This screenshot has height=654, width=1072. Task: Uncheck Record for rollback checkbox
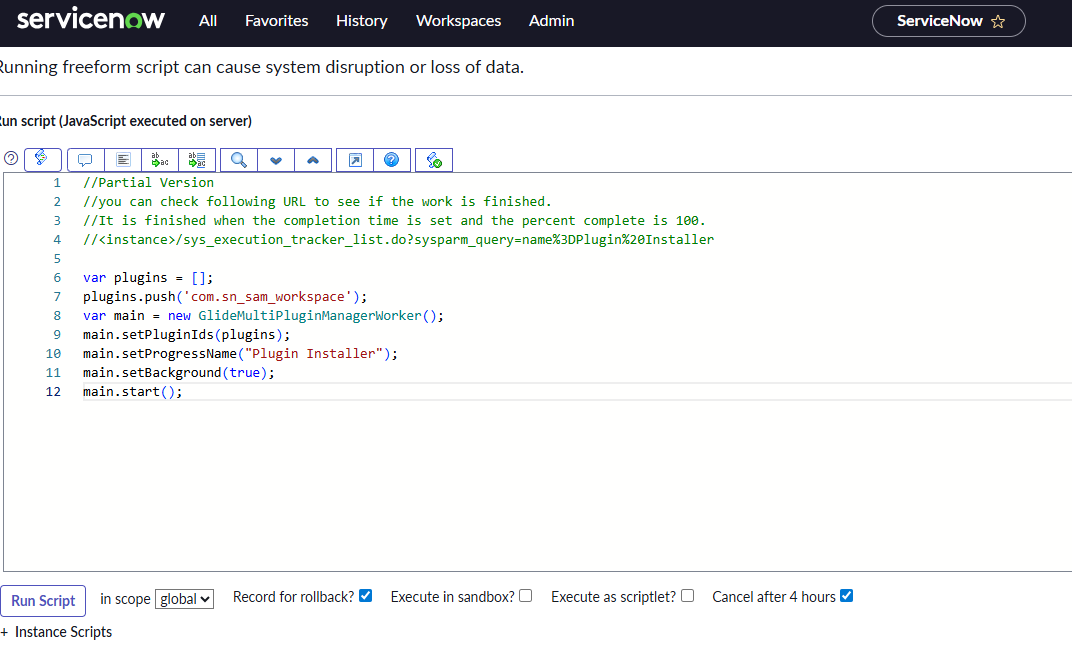[x=365, y=596]
